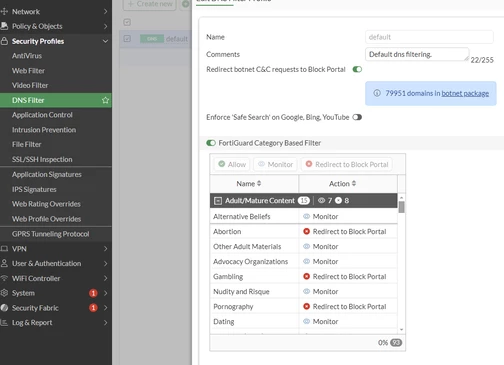Open SSL/SSH Inspection in the sidebar
This screenshot has width=504, height=365.
tap(42, 159)
